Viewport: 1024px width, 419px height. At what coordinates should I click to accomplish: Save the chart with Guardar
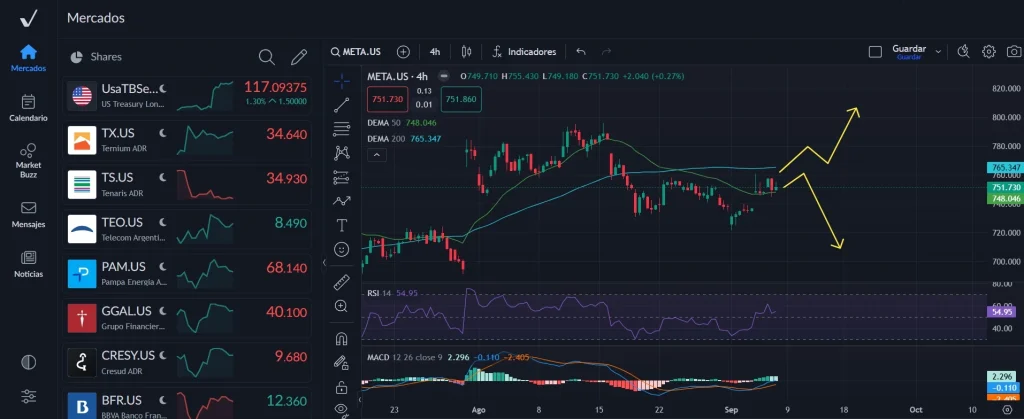pos(909,52)
